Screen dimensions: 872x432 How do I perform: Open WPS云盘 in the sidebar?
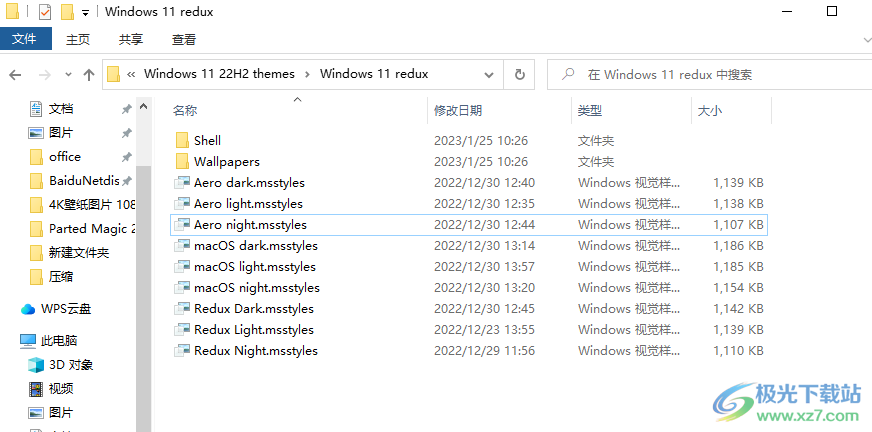(x=54, y=309)
